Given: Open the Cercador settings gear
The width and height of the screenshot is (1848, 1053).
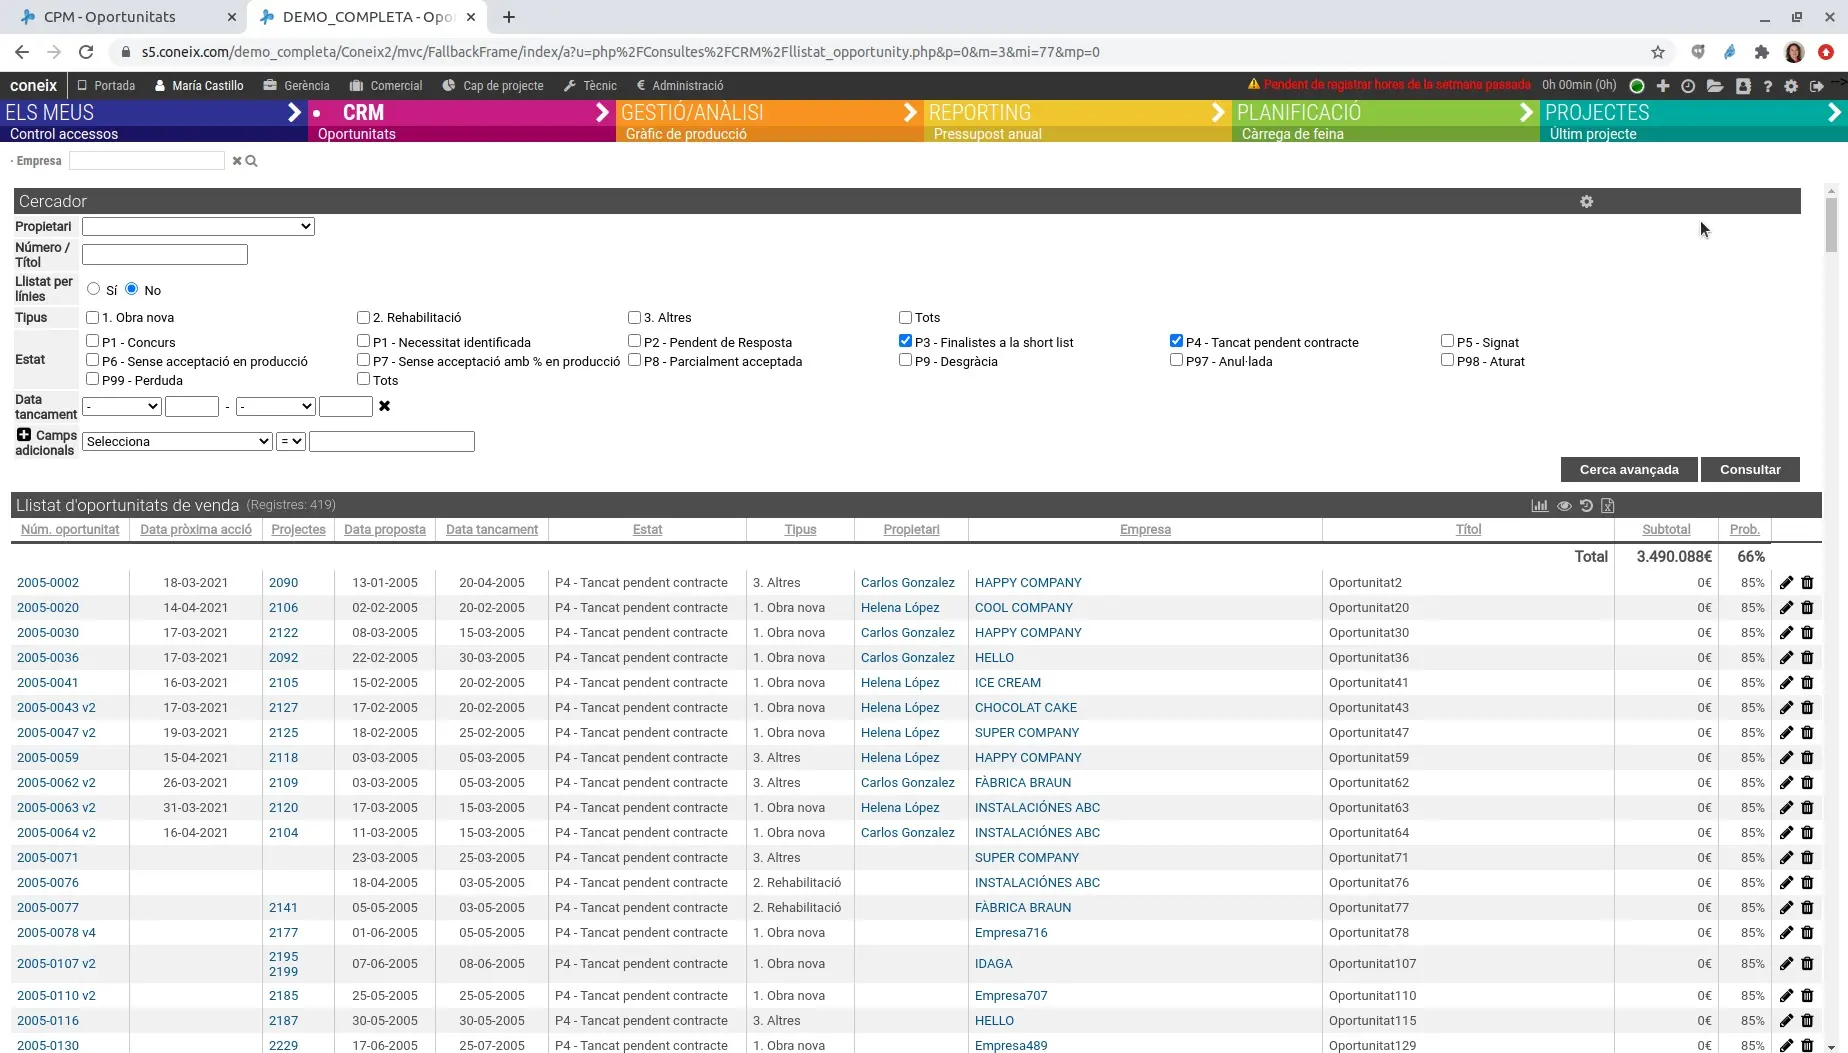Looking at the screenshot, I should 1586,202.
